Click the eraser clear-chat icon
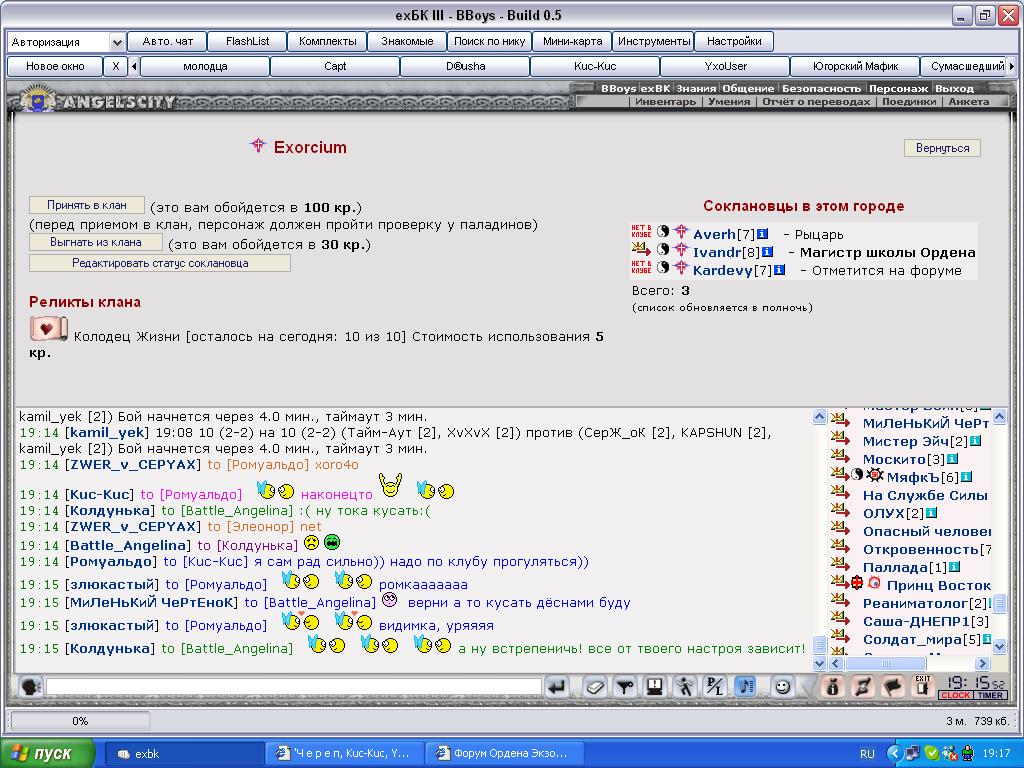 (594, 687)
